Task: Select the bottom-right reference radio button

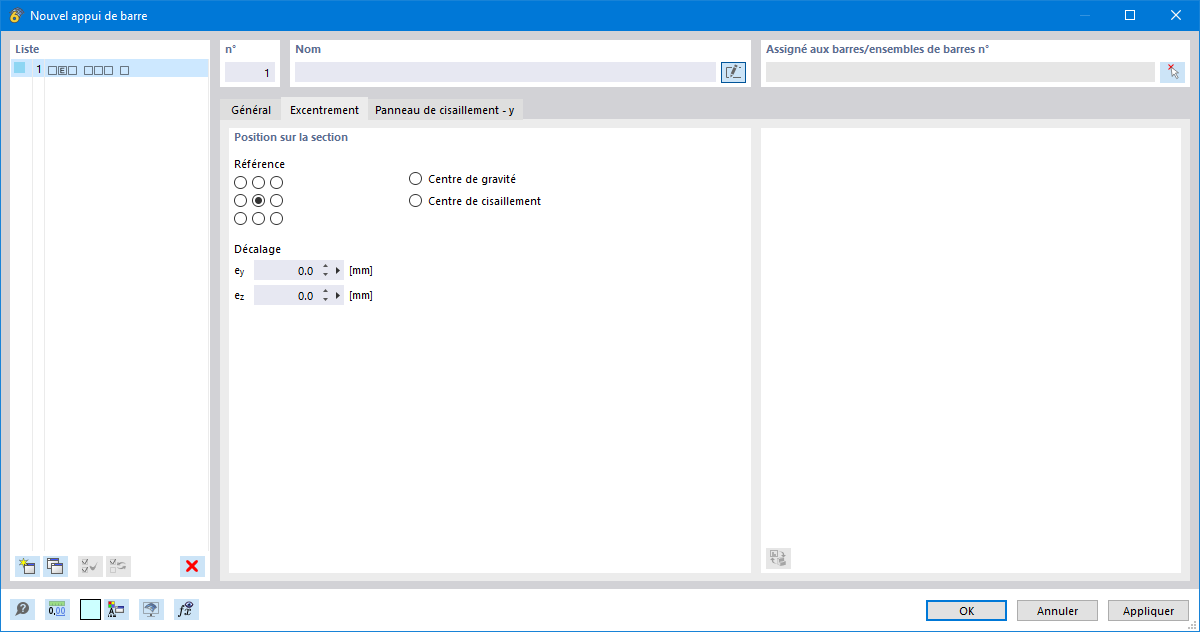Action: coord(276,218)
